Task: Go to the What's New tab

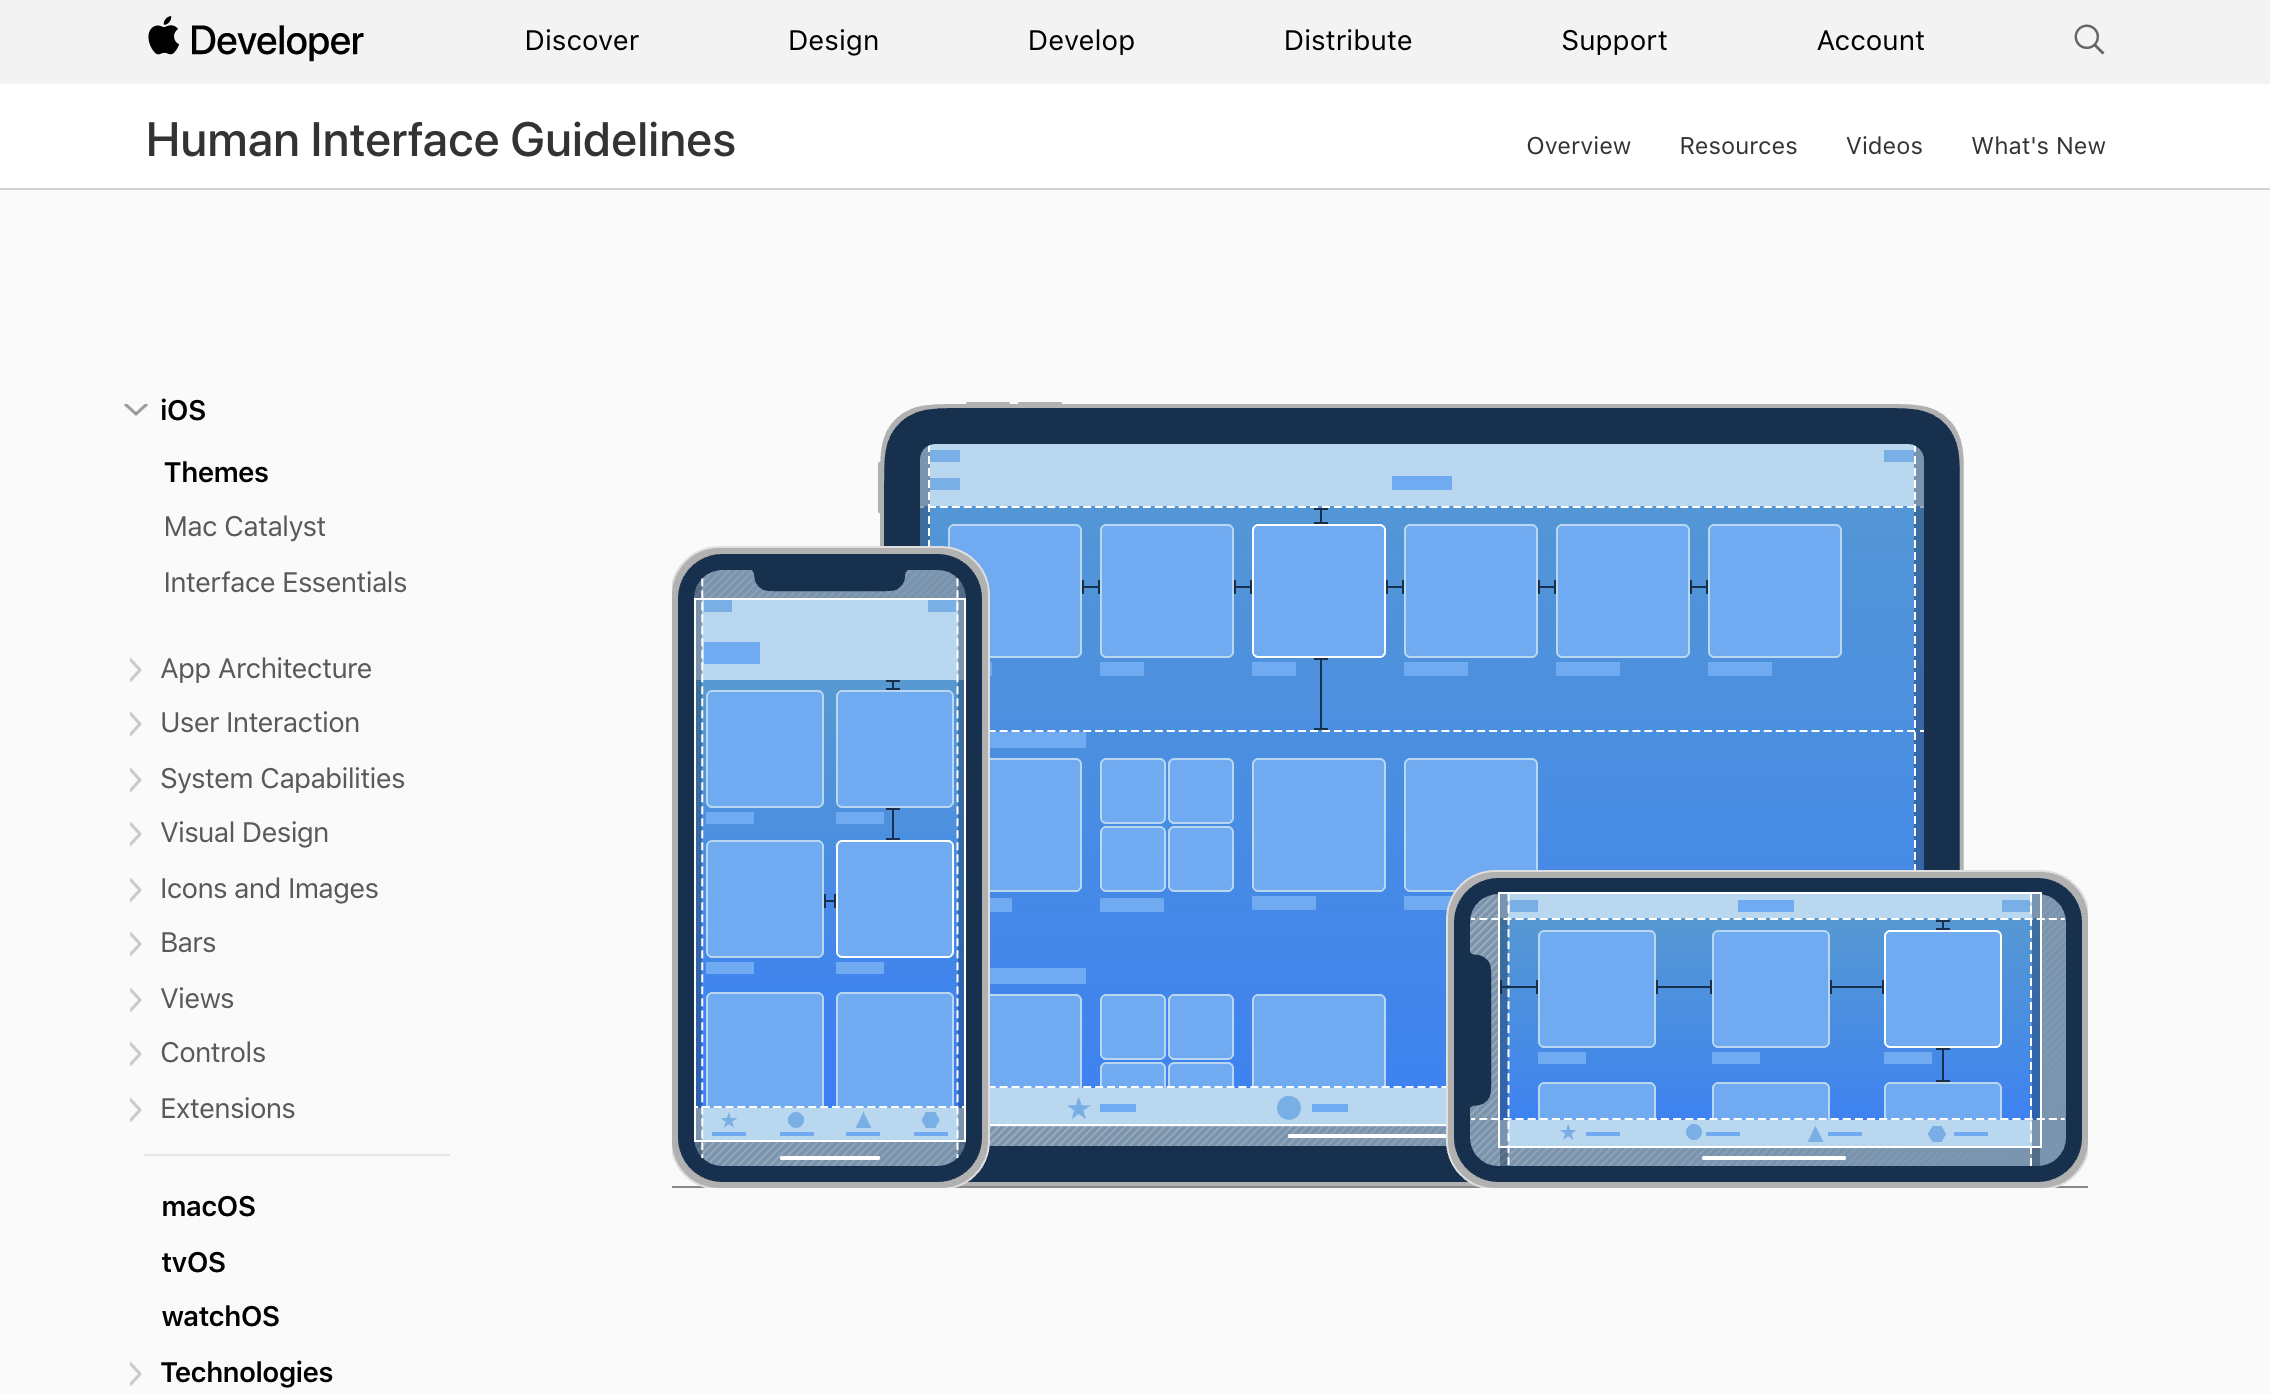Action: point(2038,146)
